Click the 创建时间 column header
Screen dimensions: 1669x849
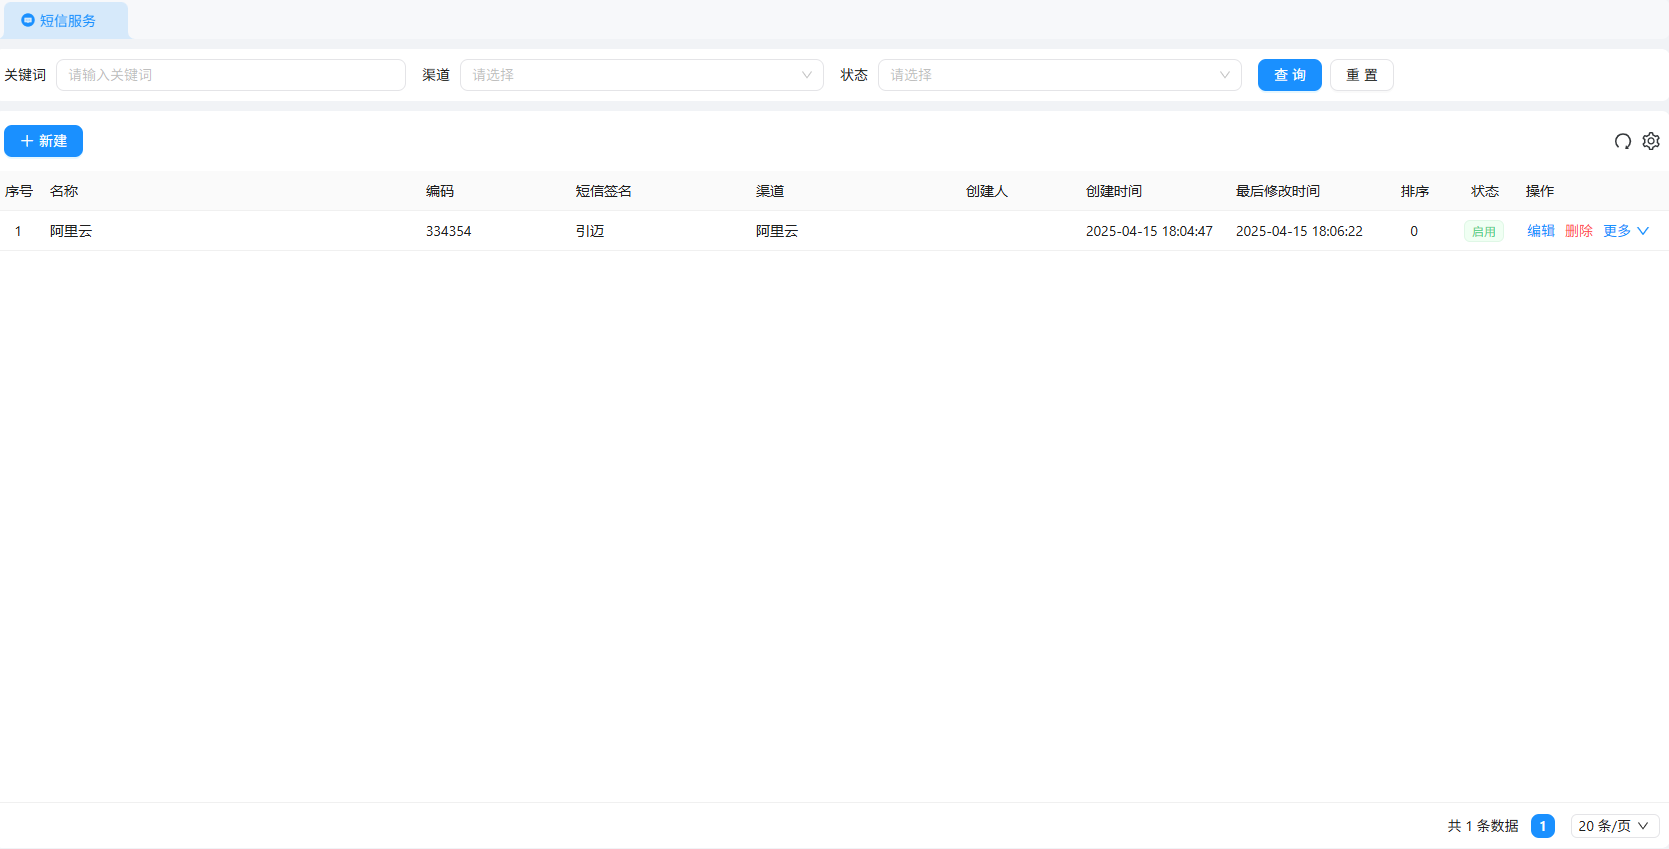pos(1113,191)
